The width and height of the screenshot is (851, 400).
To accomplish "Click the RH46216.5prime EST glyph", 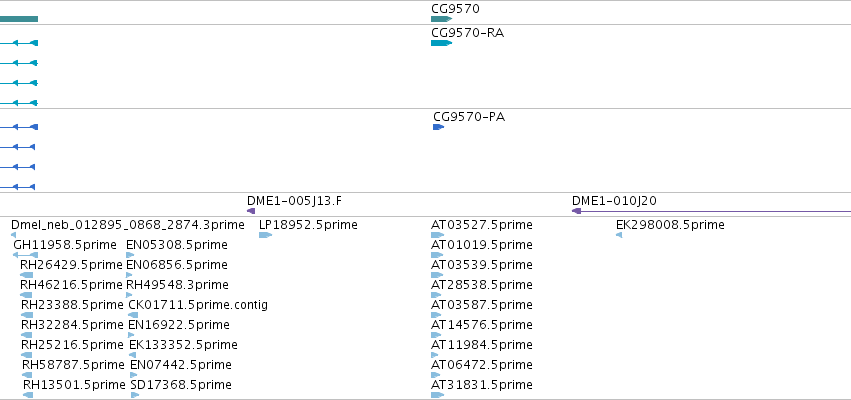I will (x=27, y=295).
